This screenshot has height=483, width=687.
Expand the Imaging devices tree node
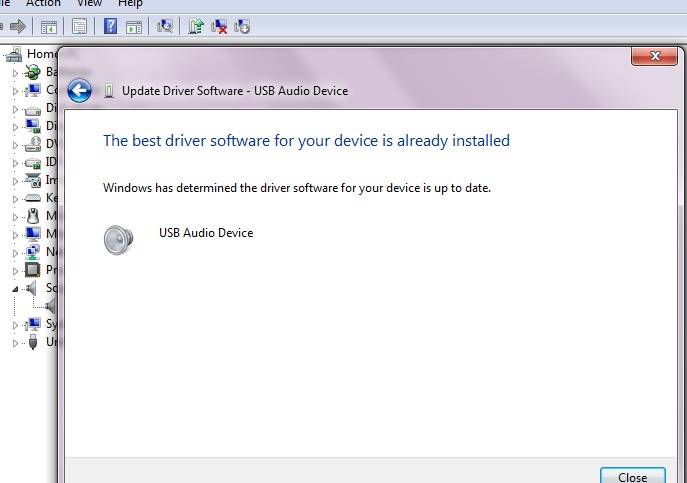coord(15,181)
